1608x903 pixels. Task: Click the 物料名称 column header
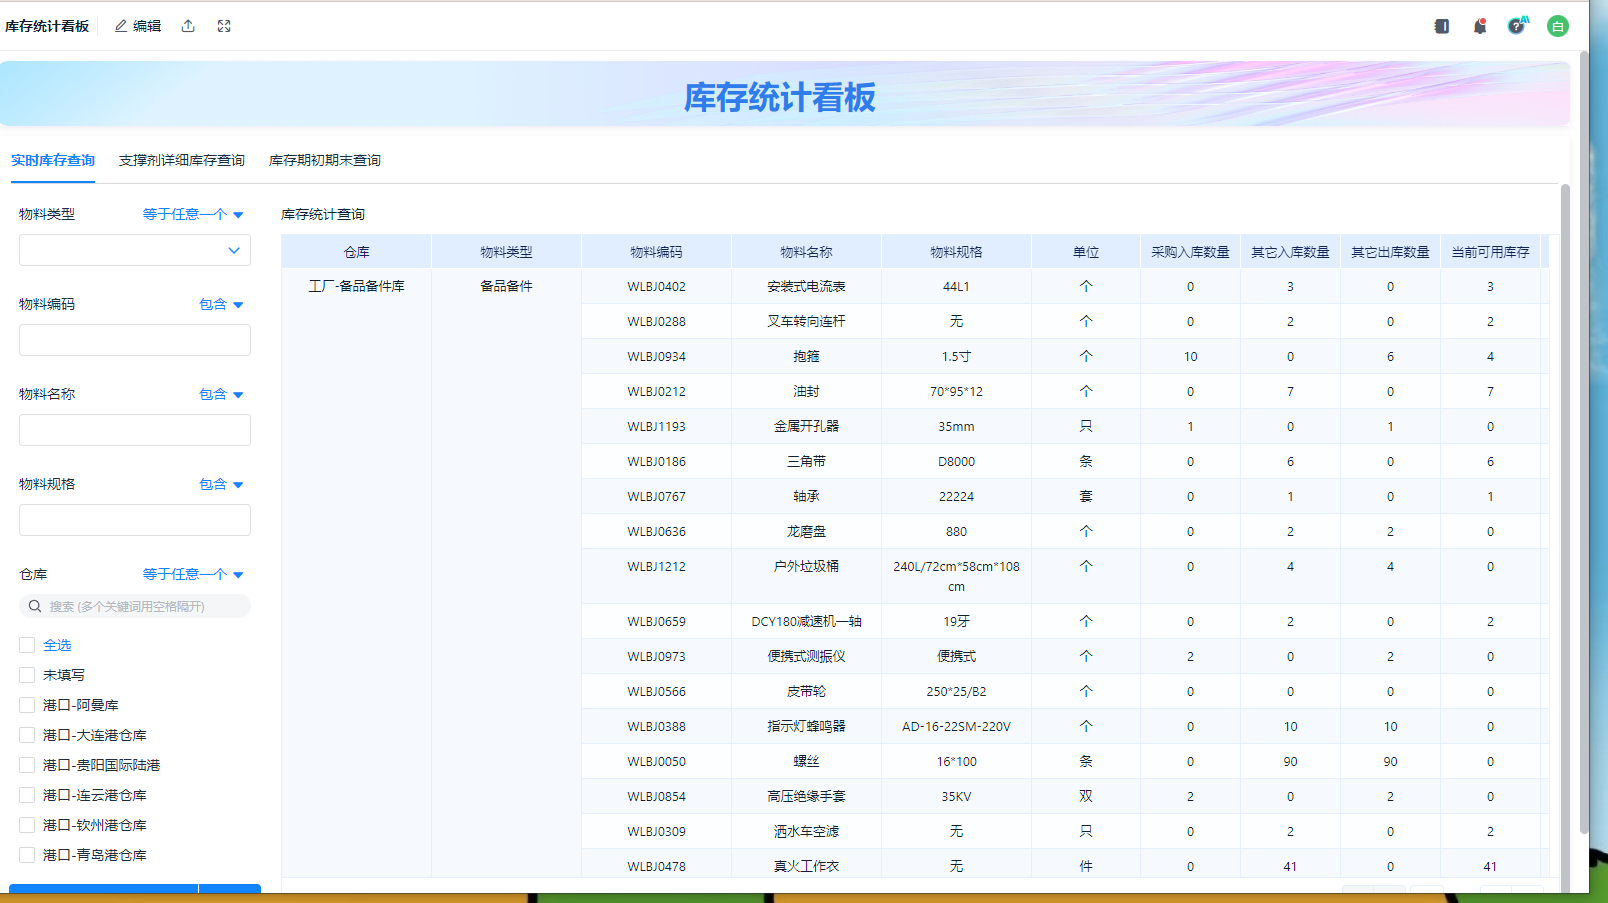point(807,252)
